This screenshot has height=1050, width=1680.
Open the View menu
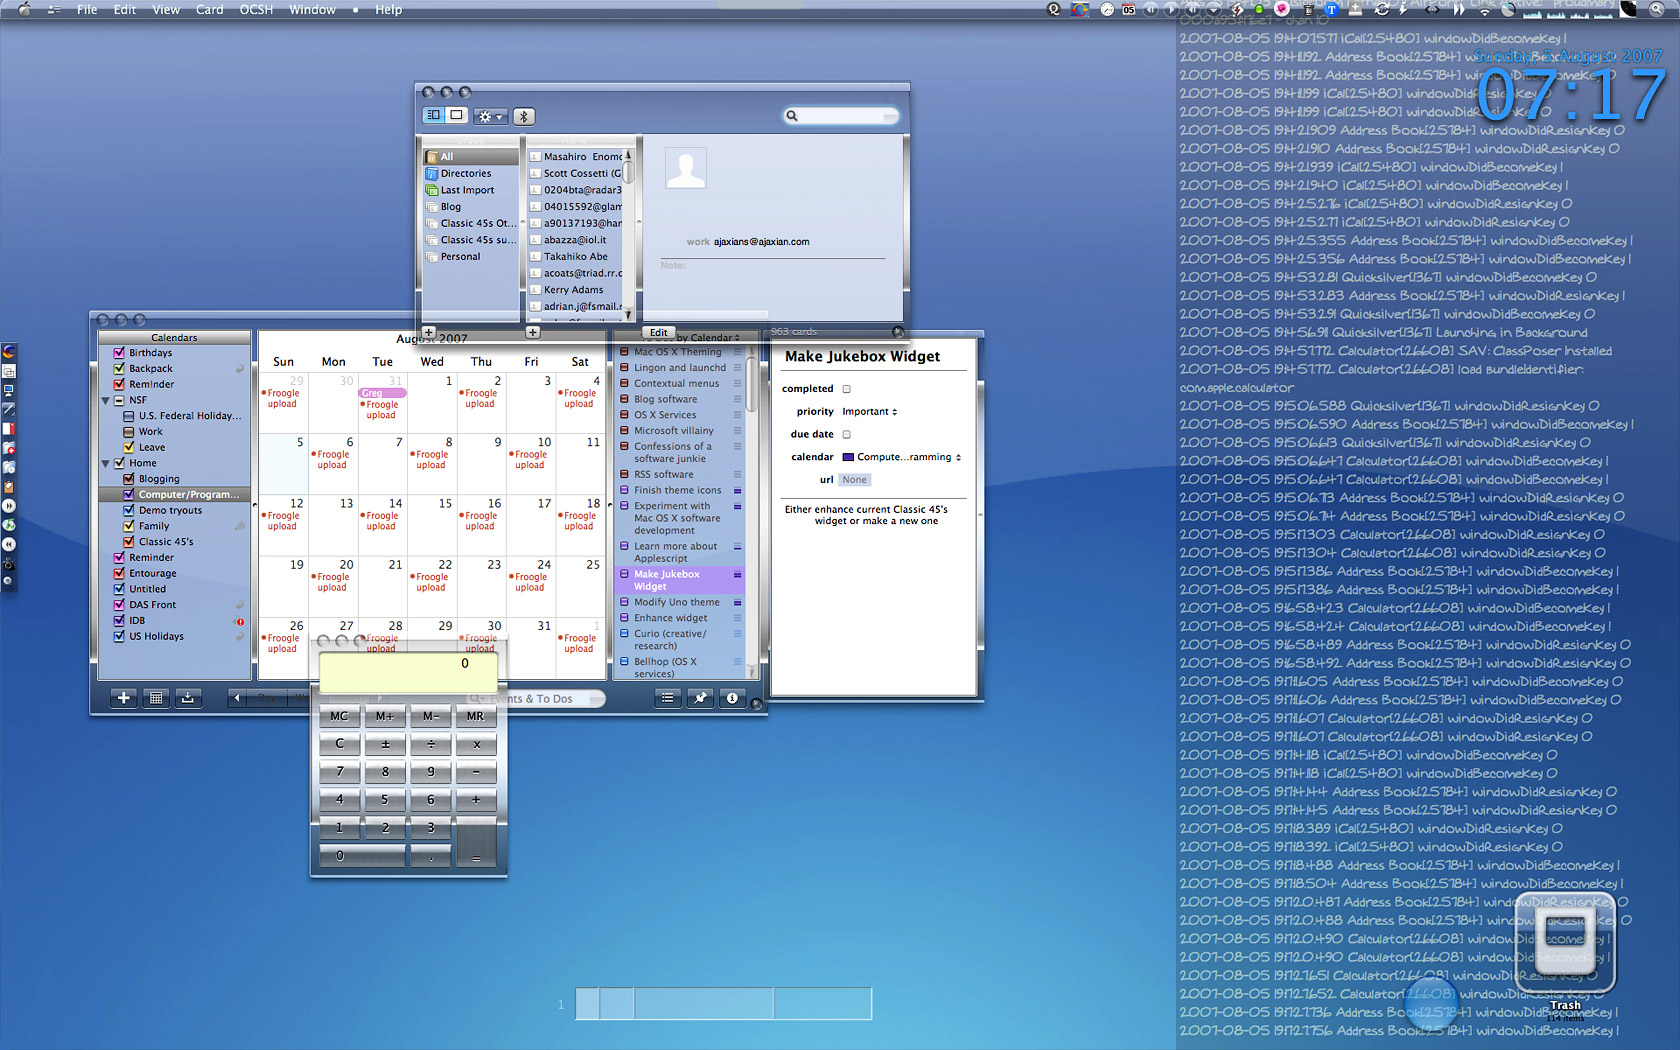166,10
